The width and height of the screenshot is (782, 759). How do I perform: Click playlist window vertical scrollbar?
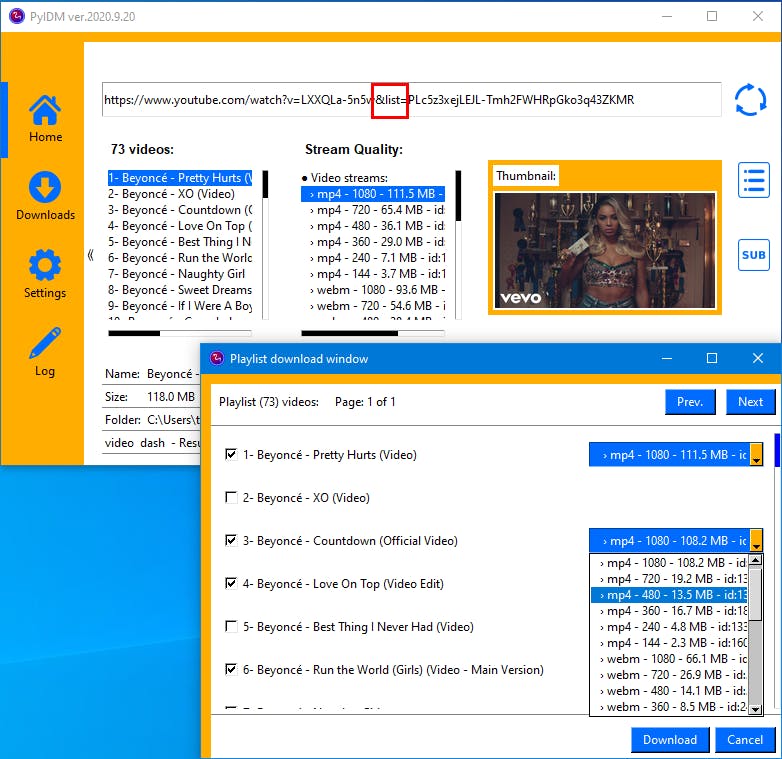tap(777, 569)
